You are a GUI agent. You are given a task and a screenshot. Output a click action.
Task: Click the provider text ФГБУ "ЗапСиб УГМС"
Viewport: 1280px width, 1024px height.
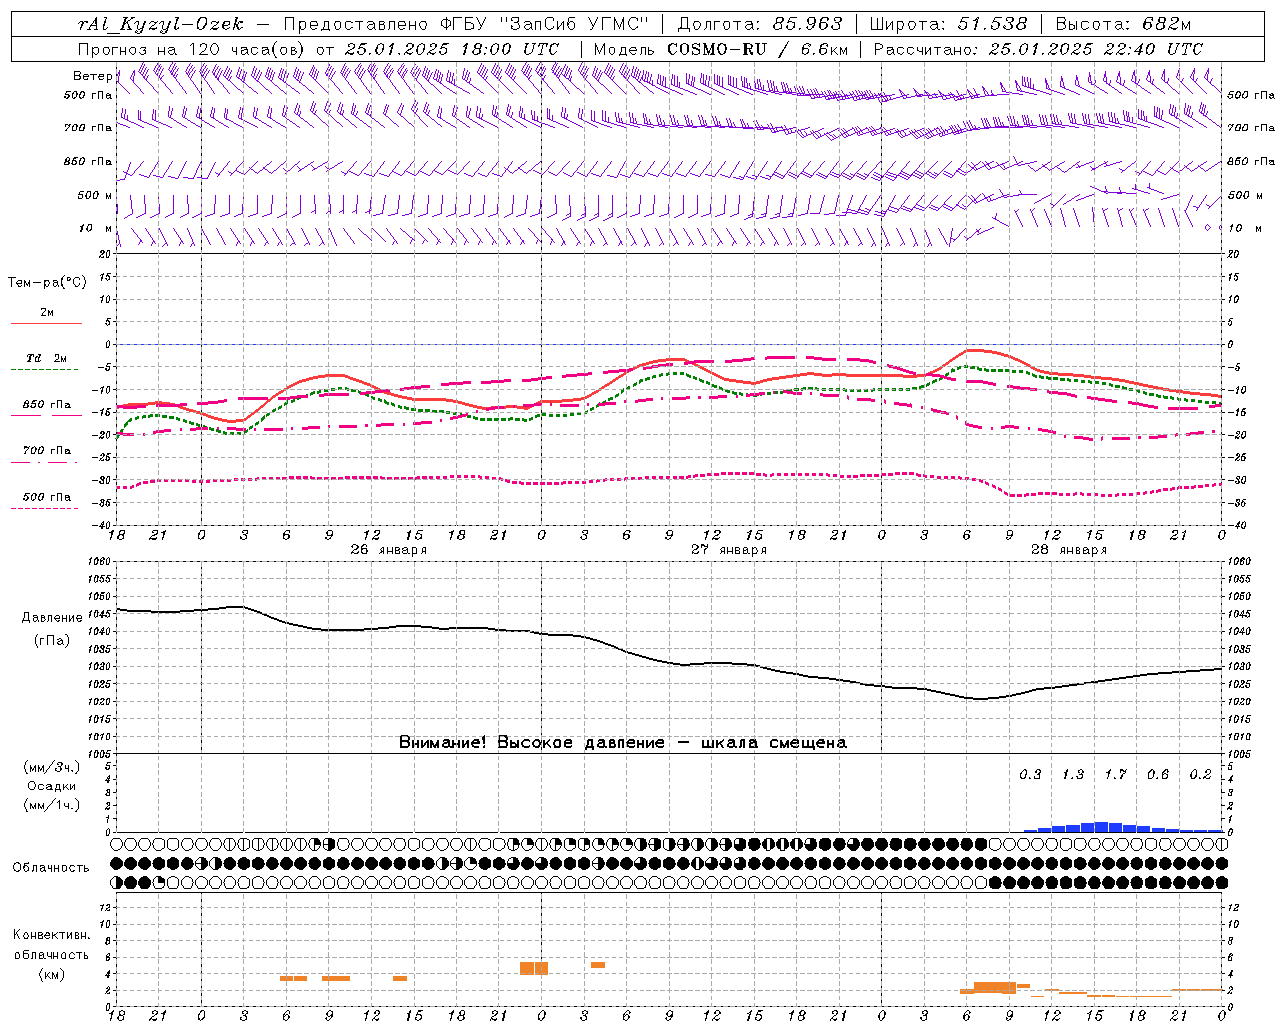click(x=545, y=24)
